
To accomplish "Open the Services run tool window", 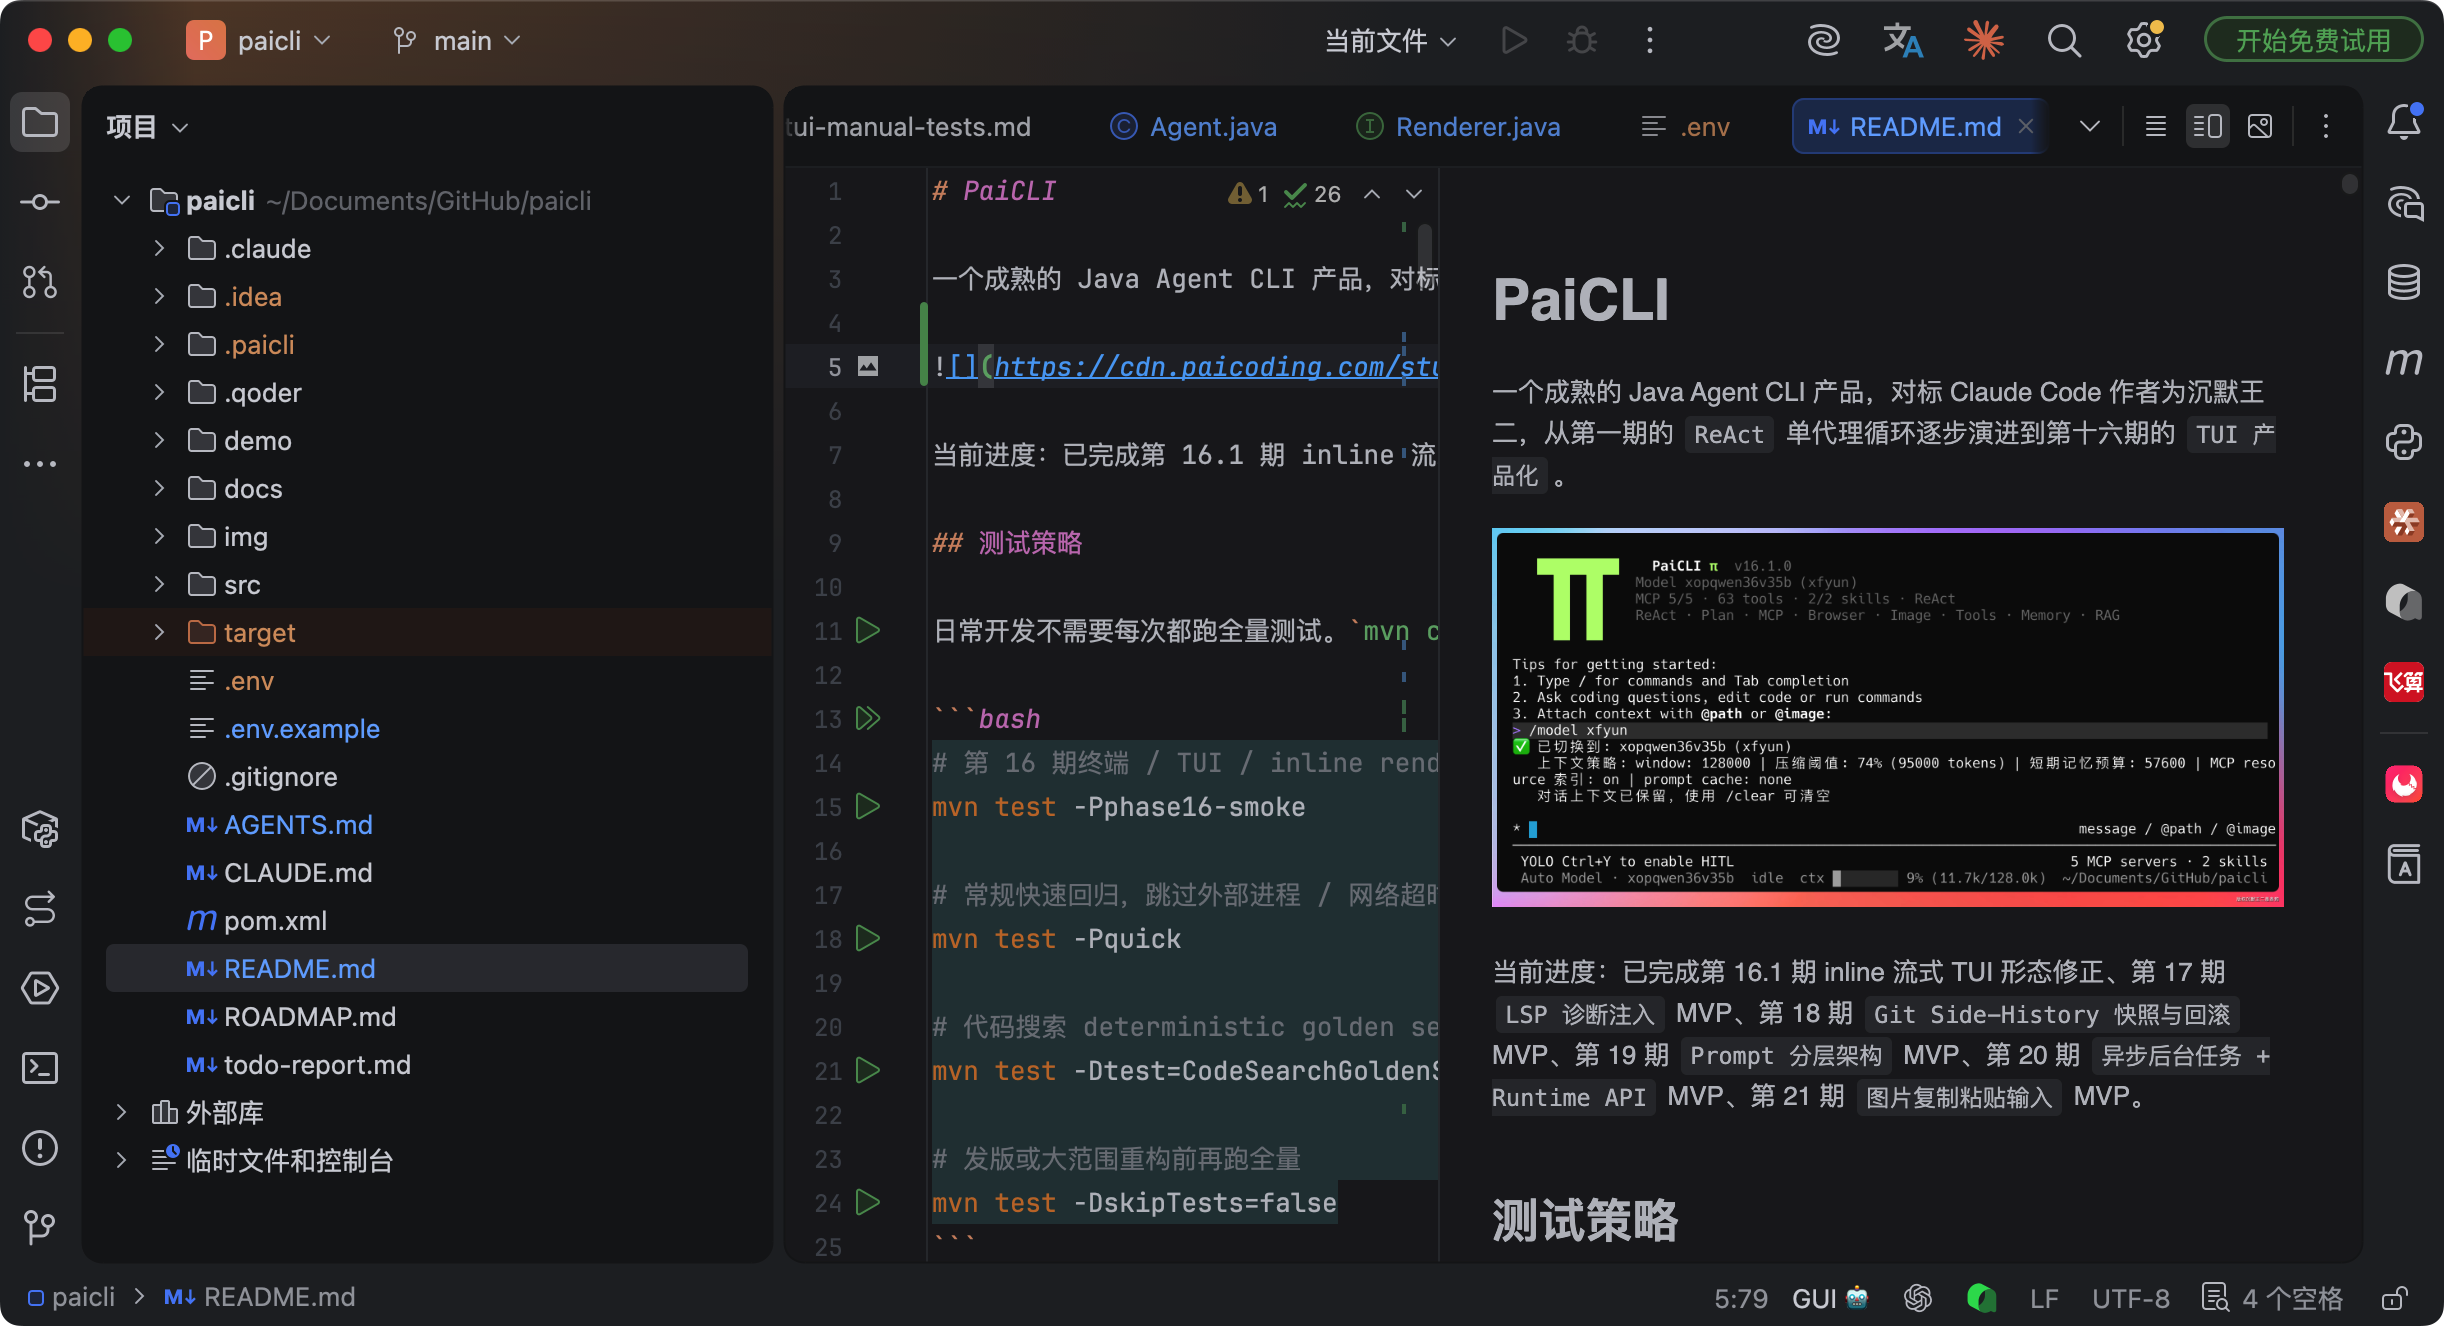I will (x=40, y=988).
